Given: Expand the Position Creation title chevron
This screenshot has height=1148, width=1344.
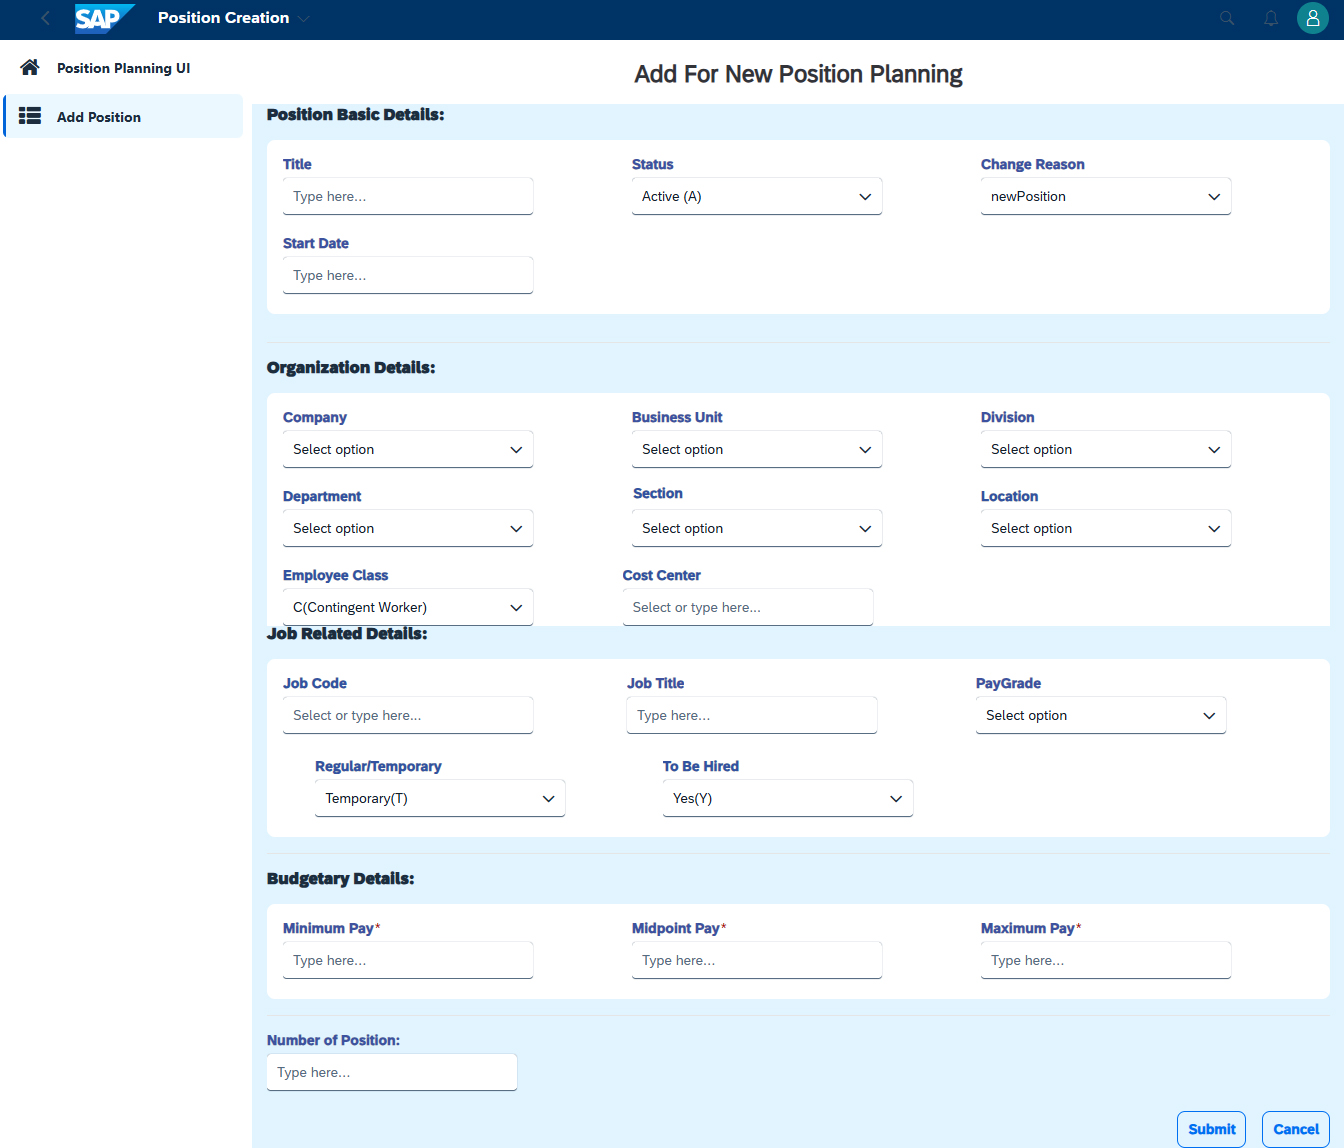Looking at the screenshot, I should click(x=304, y=19).
